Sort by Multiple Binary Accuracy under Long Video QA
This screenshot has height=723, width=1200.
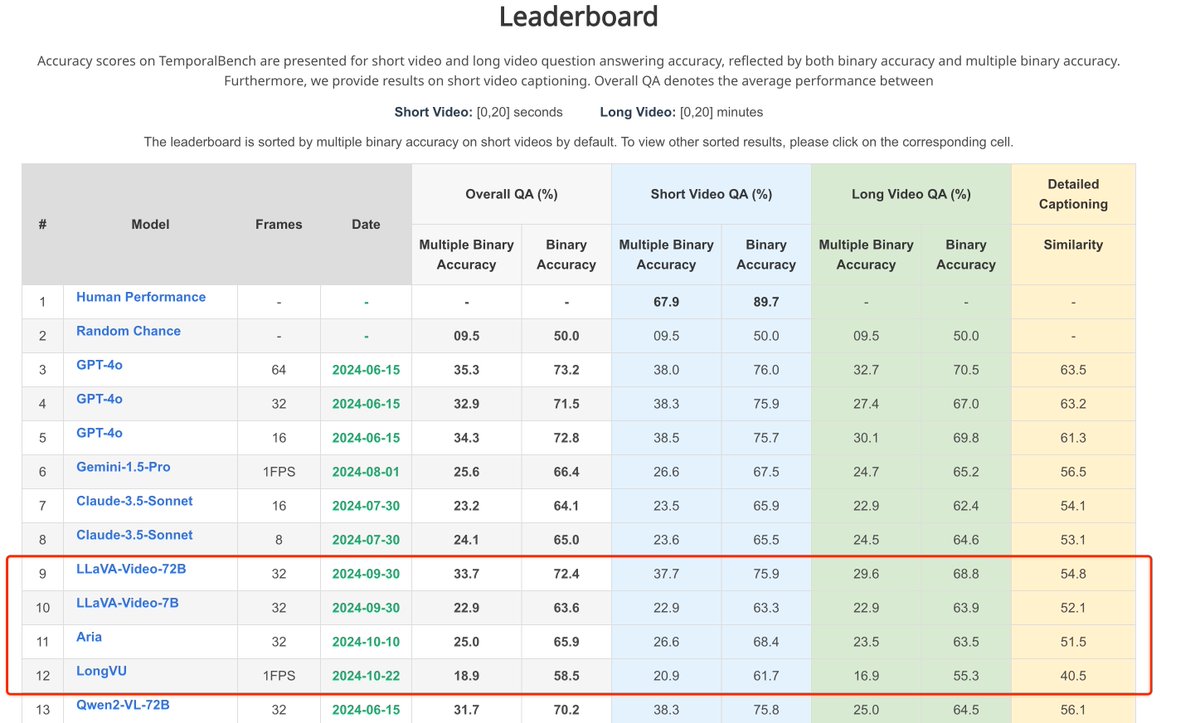[x=866, y=254]
